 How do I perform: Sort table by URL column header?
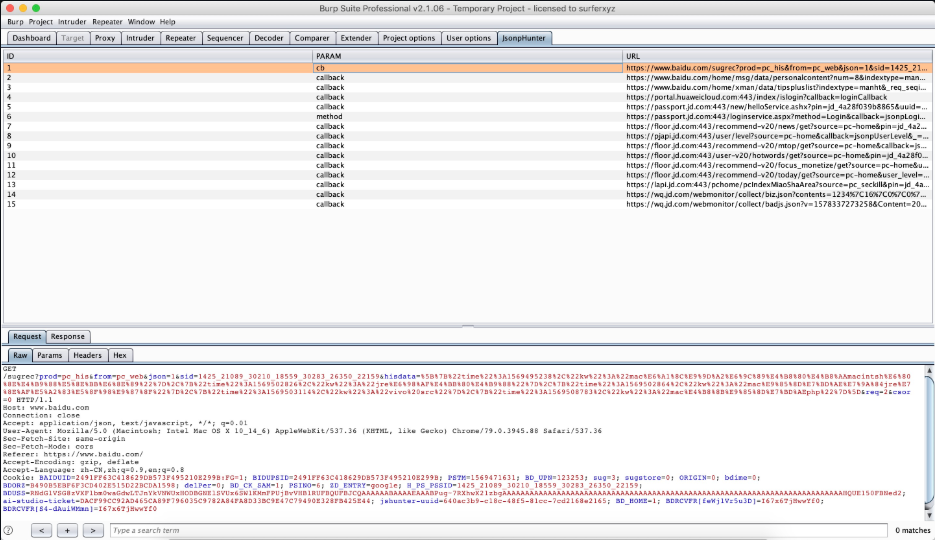[777, 56]
